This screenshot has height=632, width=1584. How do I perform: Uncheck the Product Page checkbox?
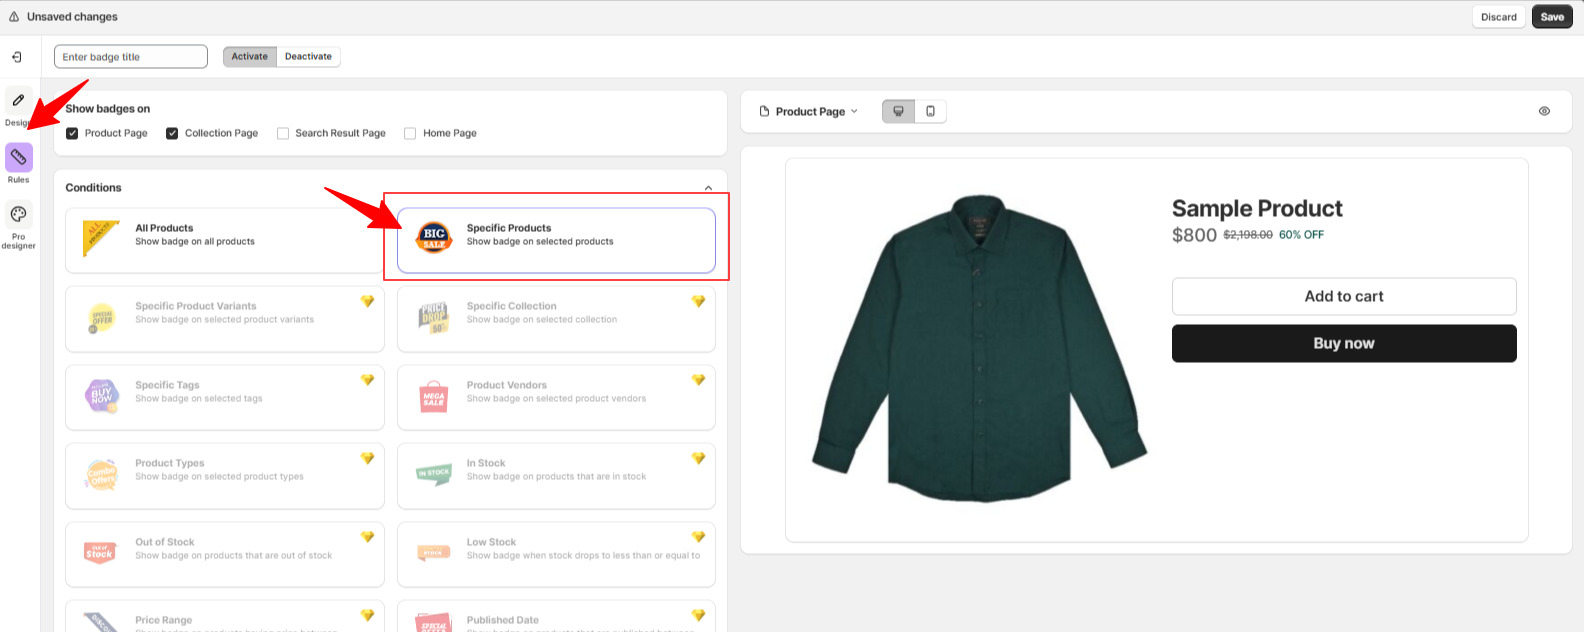[x=72, y=133]
